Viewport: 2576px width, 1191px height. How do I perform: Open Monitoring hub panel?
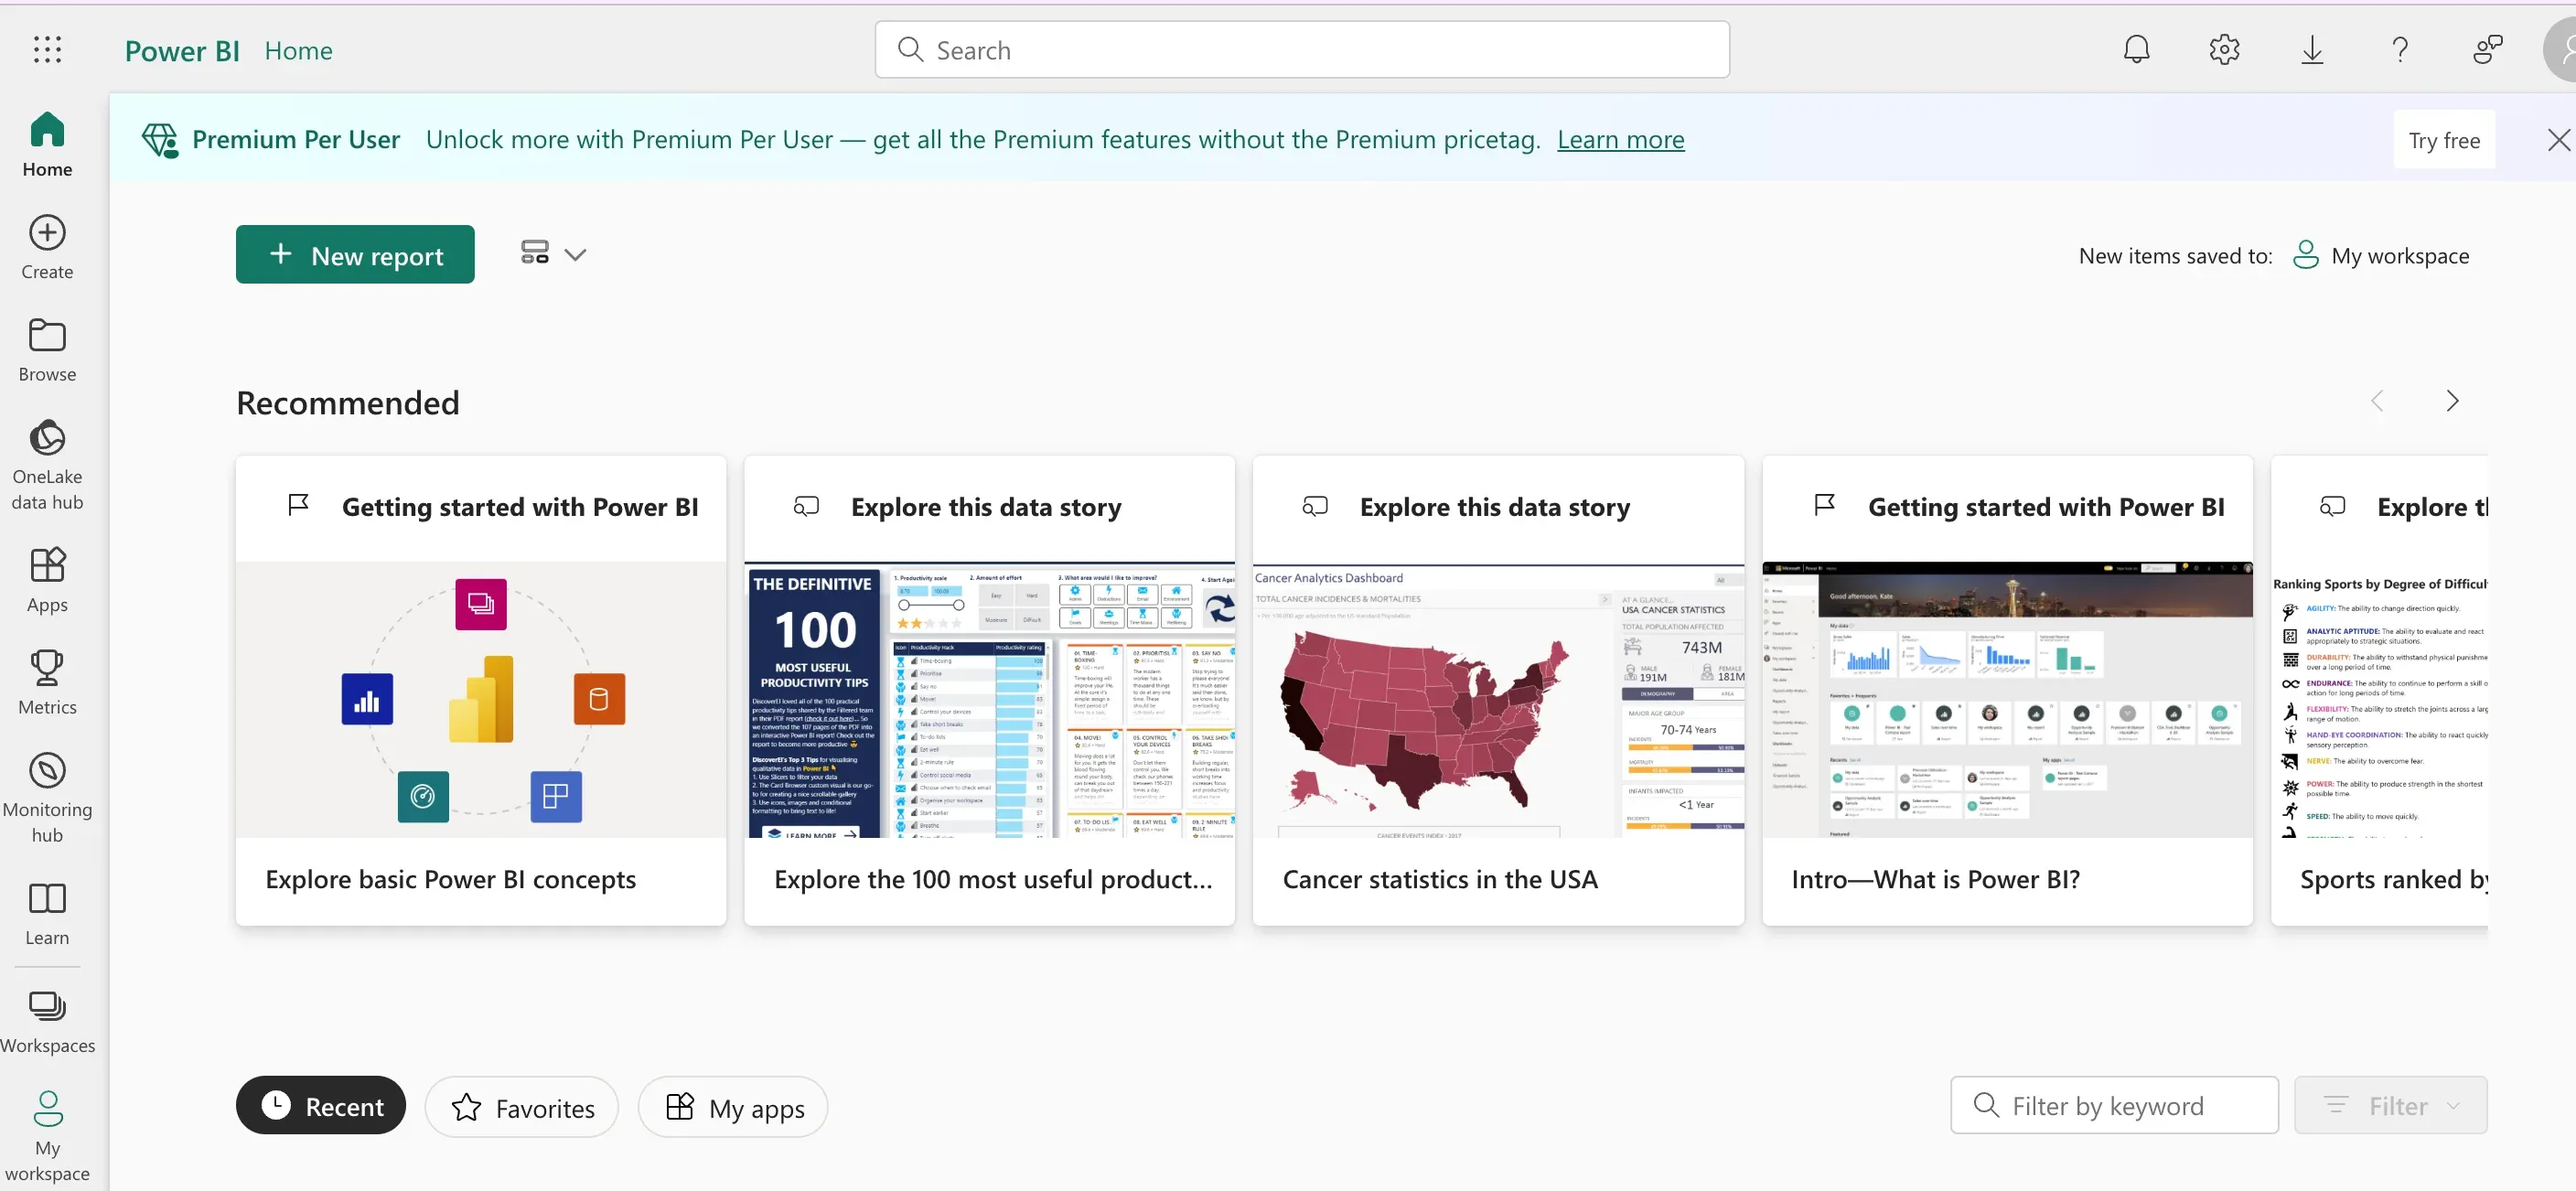click(48, 797)
